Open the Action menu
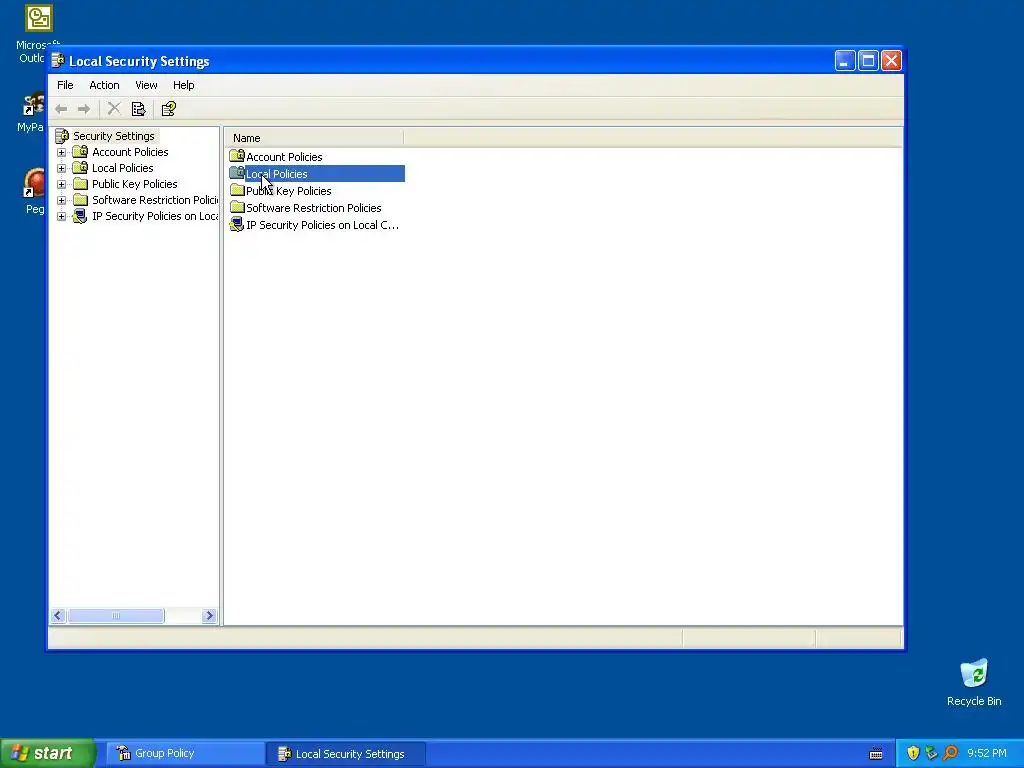 point(104,85)
